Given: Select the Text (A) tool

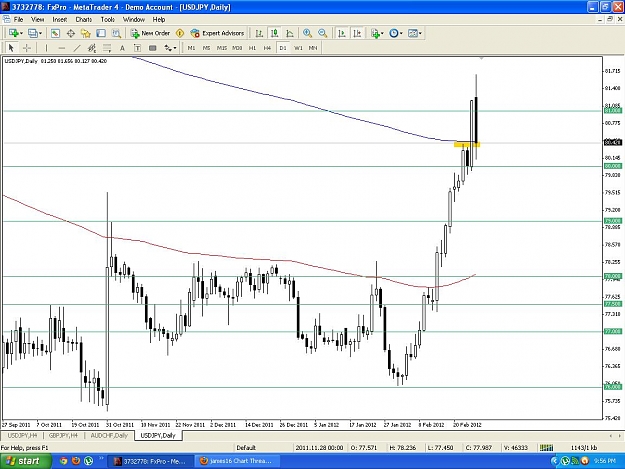Looking at the screenshot, I should 122,48.
